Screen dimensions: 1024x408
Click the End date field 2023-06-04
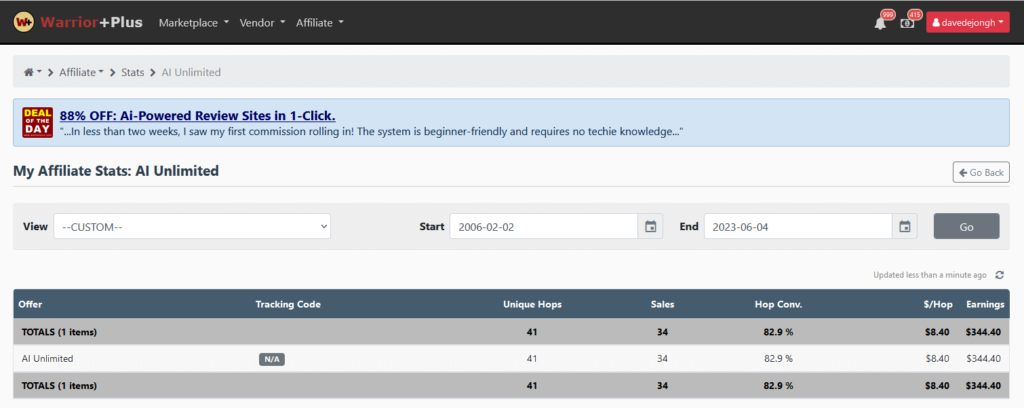(798, 227)
